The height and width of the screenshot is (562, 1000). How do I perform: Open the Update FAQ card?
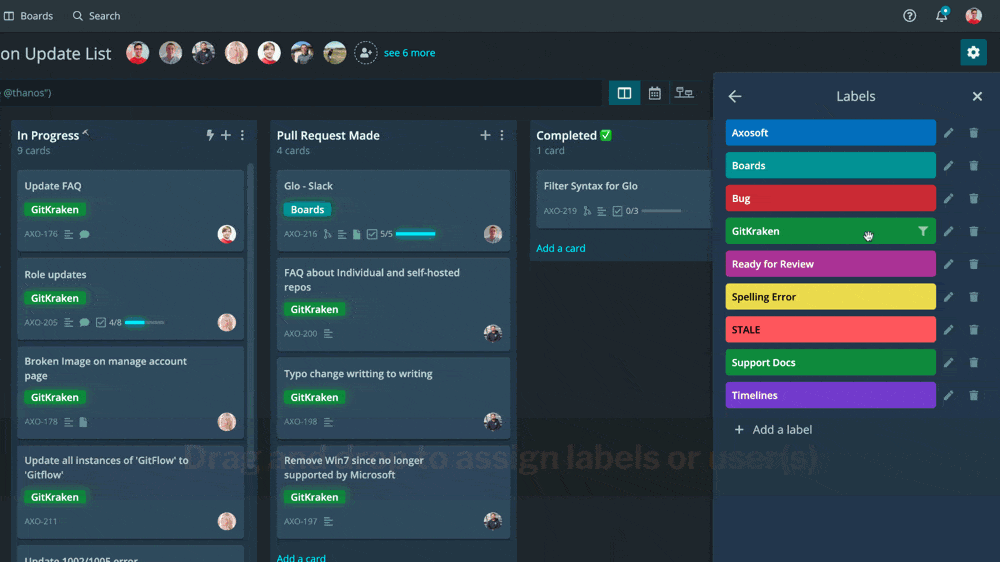131,210
